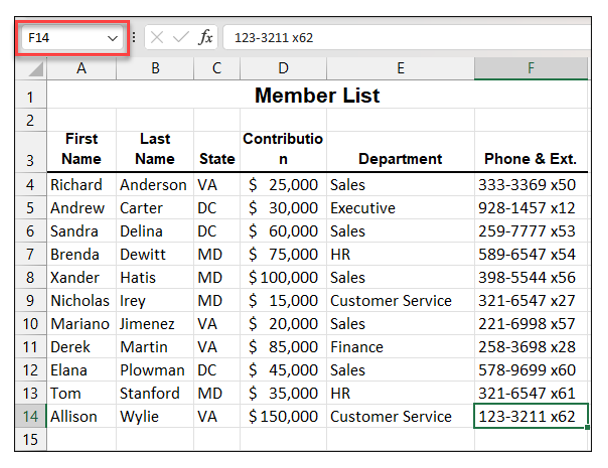The width and height of the screenshot is (608, 468).
Task: Click the three-dot handle beside the Name Box
Action: [x=134, y=37]
